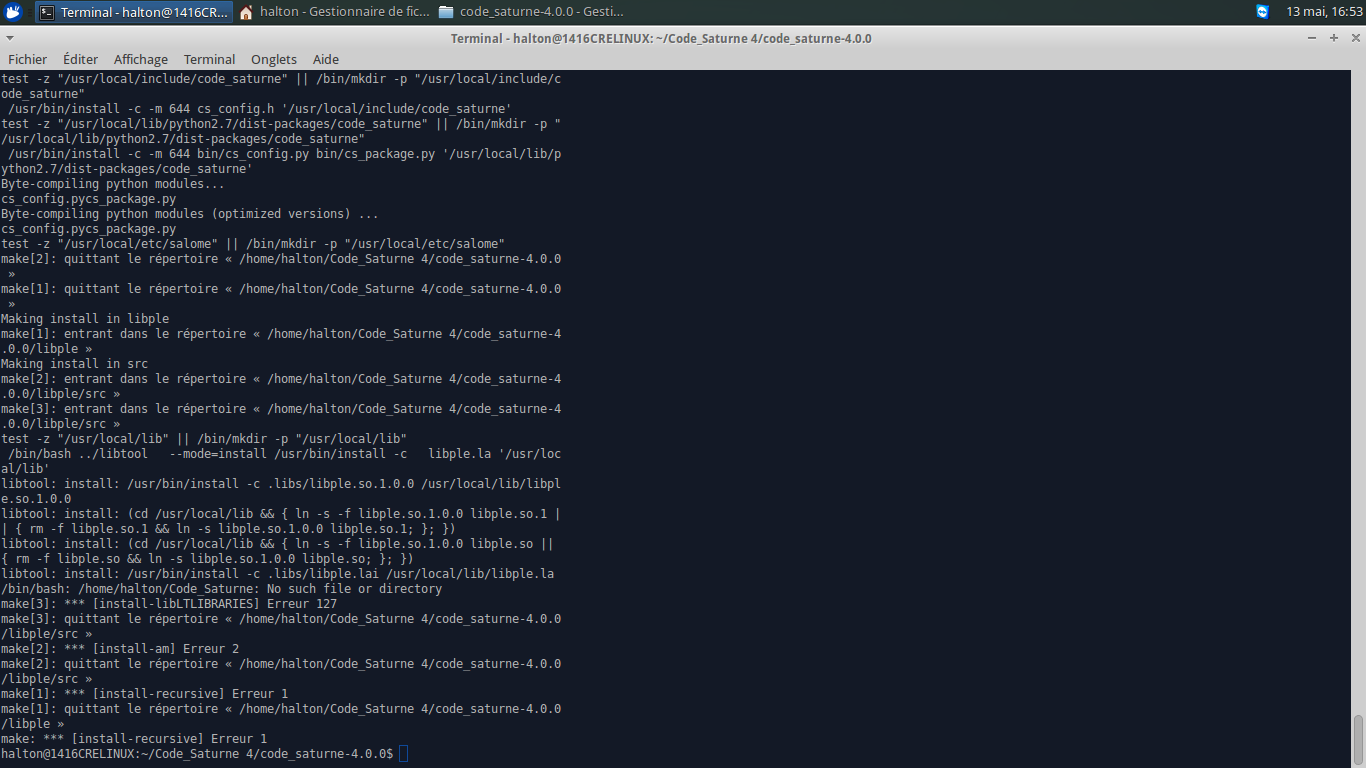Click the terminal command prompt cursor
Image resolution: width=1366 pixels, height=768 pixels.
[x=403, y=754]
